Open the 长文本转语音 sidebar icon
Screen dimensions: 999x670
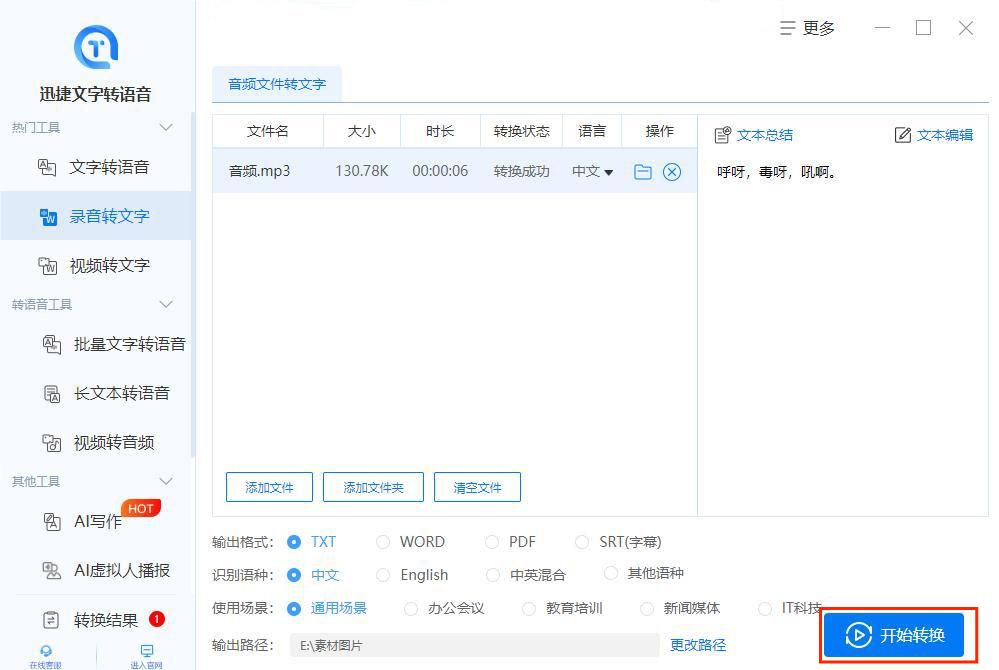point(52,394)
